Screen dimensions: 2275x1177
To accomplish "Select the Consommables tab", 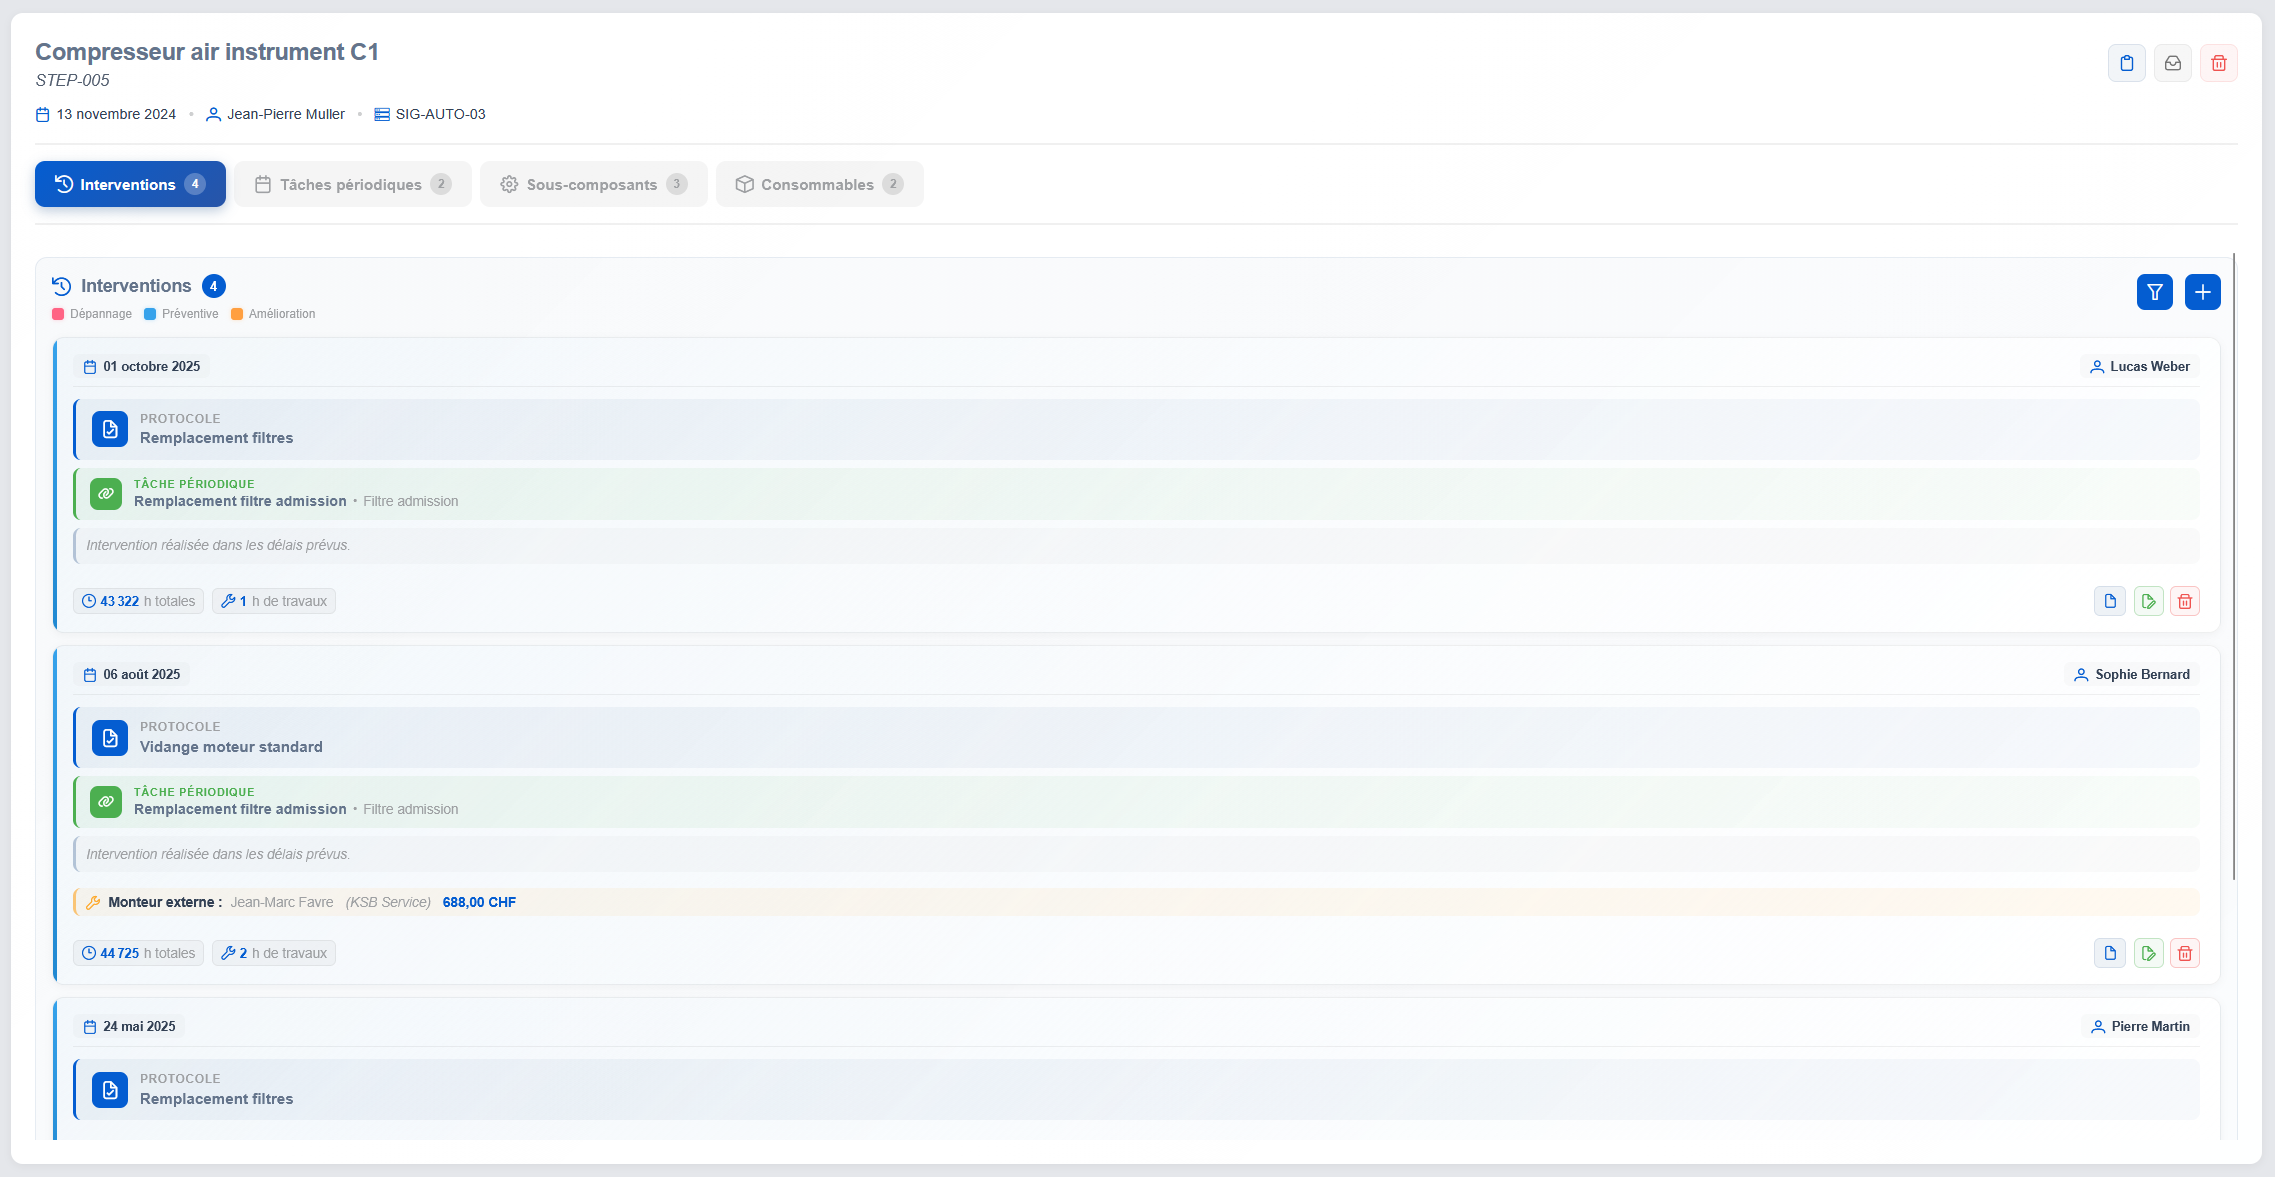I will [819, 184].
